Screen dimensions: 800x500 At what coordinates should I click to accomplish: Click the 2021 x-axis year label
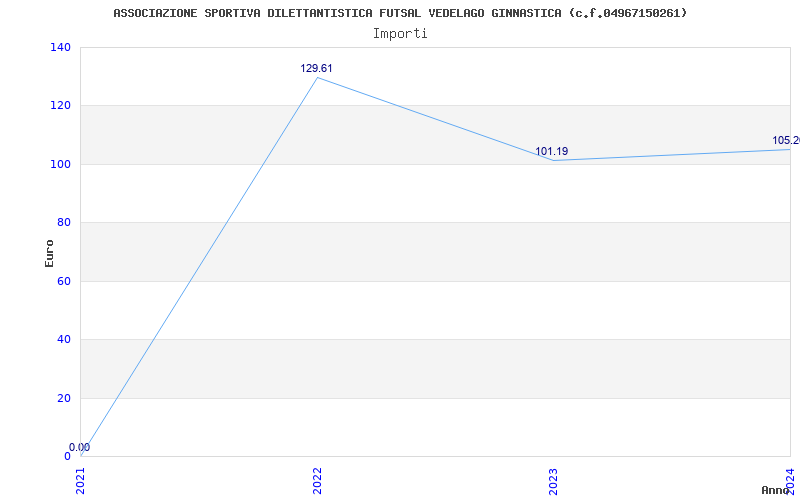pos(81,481)
